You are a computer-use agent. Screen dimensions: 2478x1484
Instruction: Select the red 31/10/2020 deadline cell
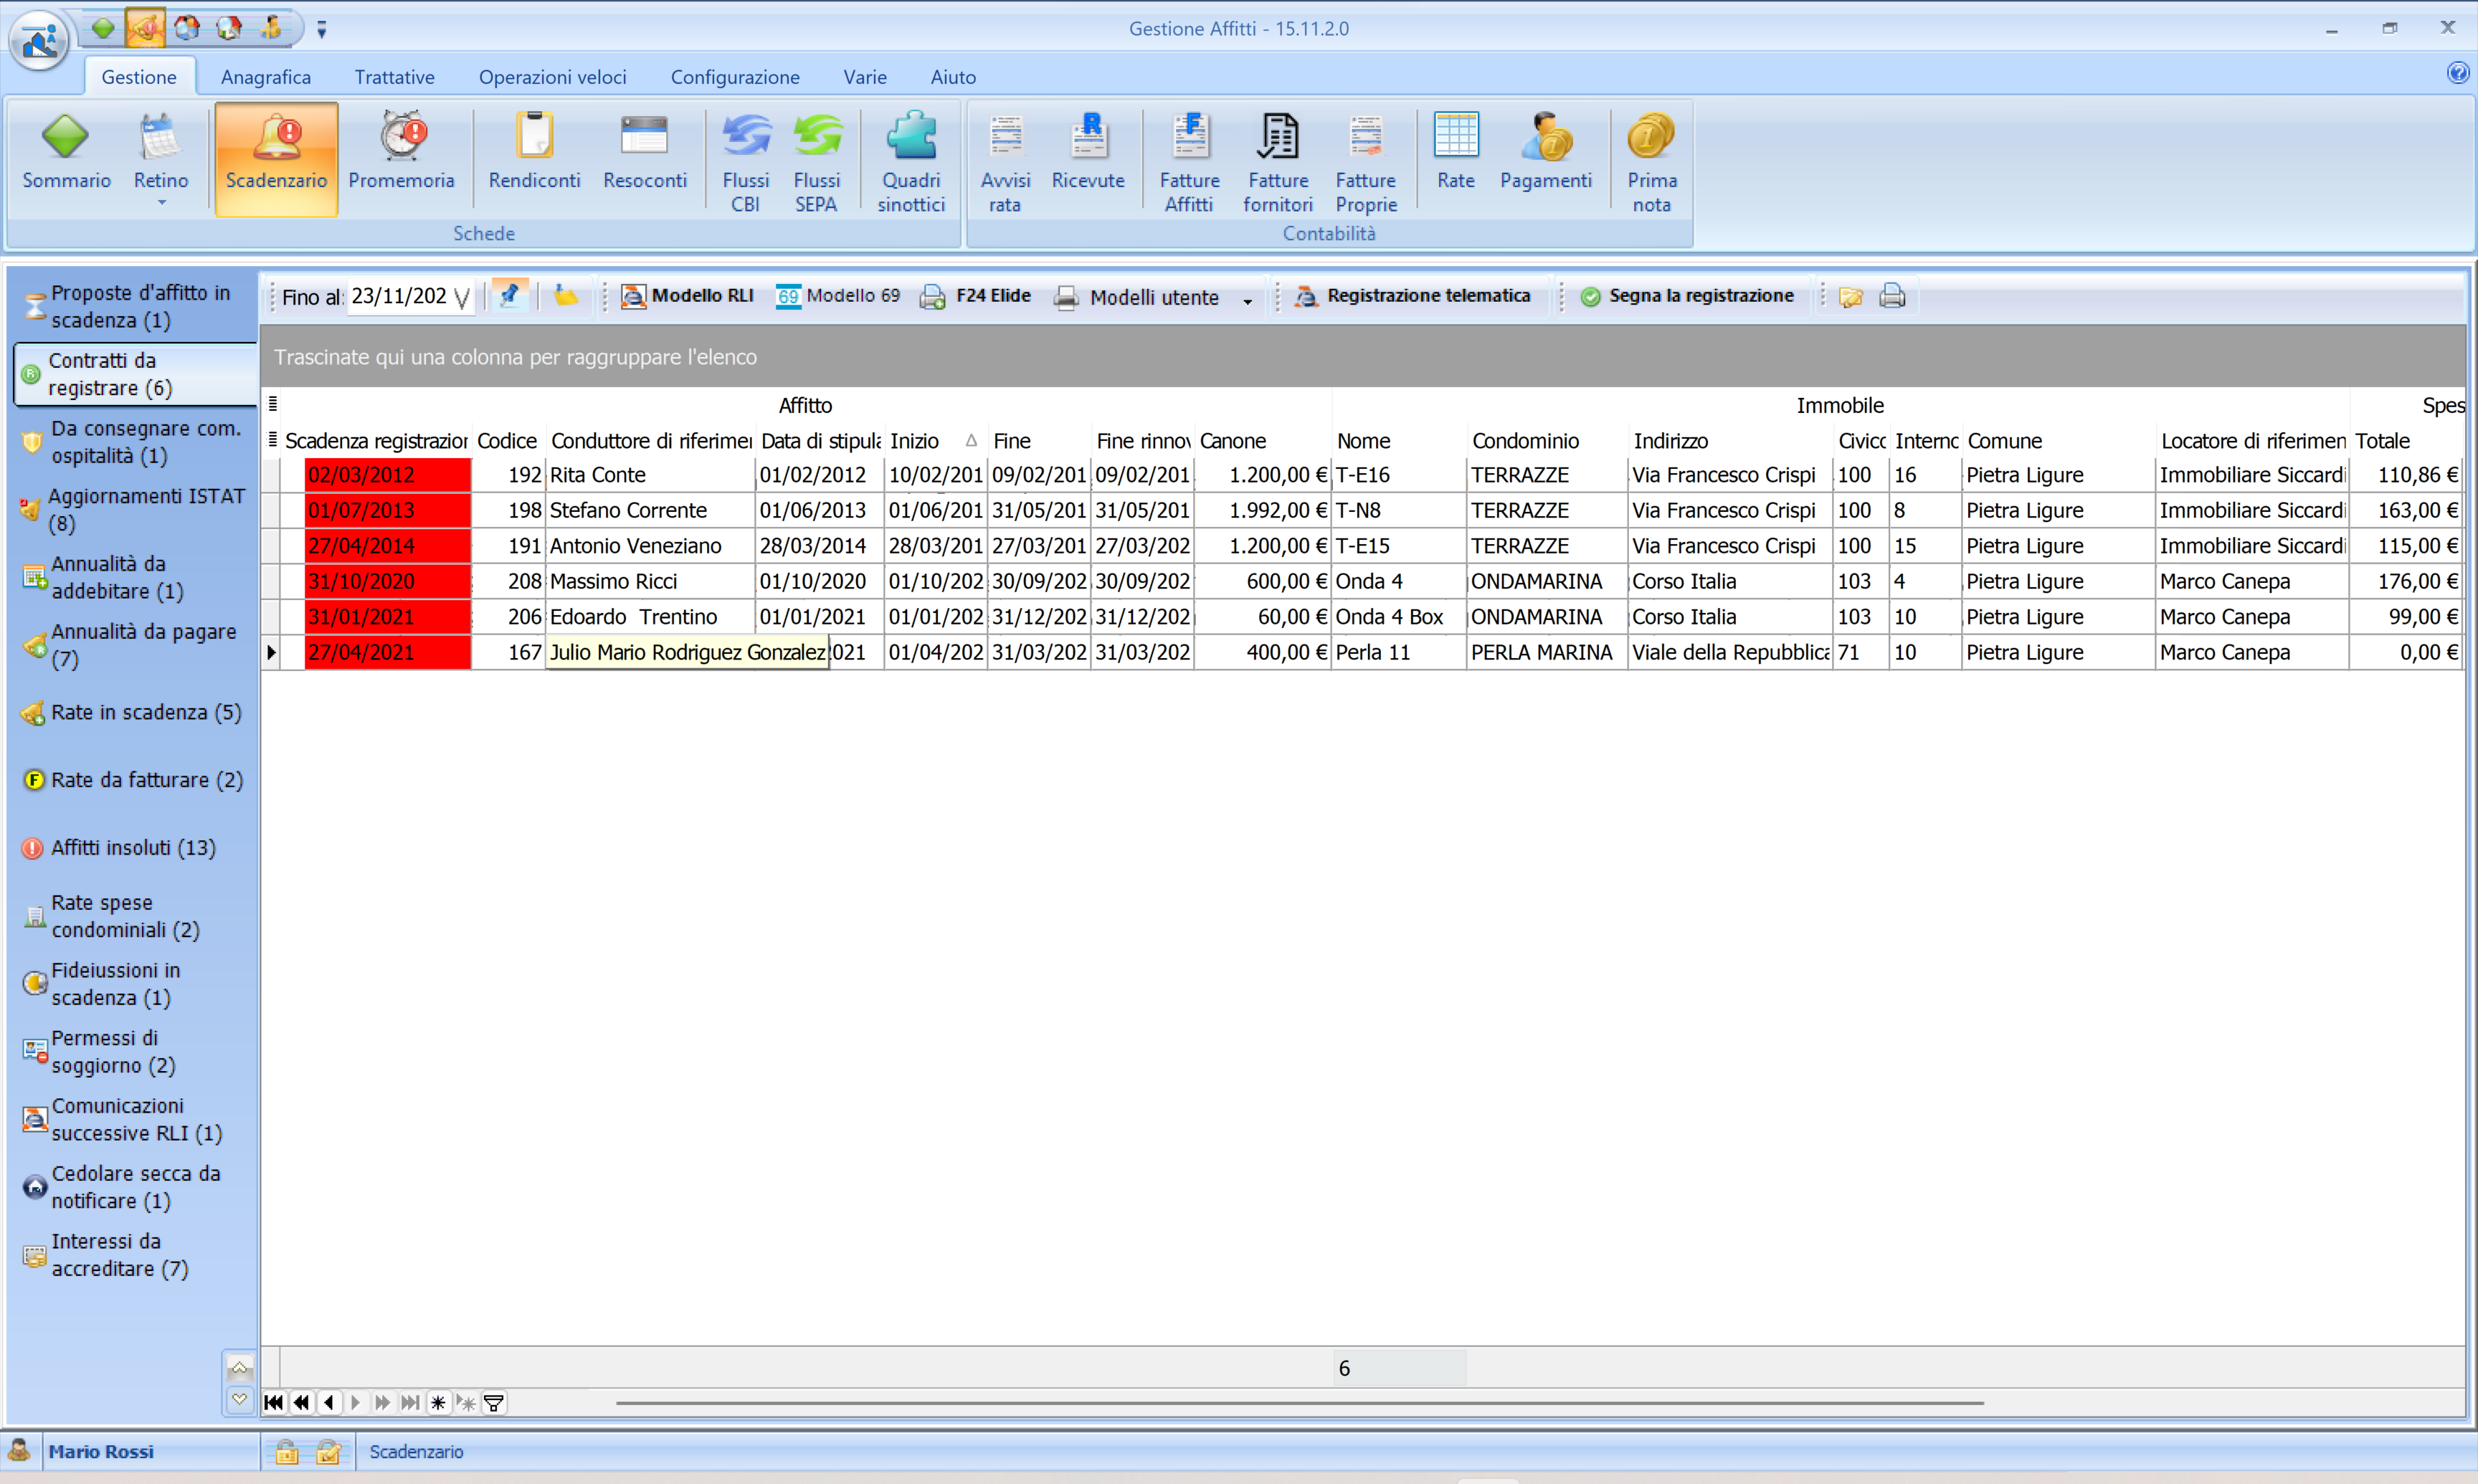click(x=387, y=581)
